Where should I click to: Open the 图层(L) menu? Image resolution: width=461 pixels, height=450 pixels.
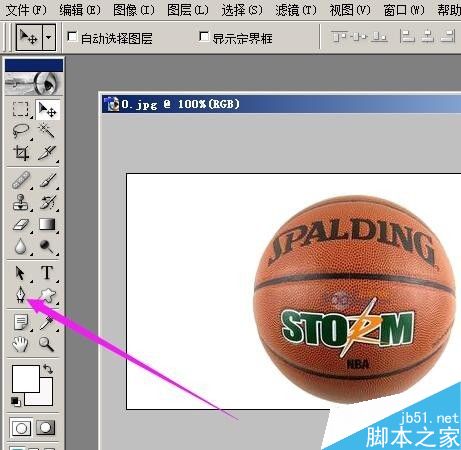point(188,10)
